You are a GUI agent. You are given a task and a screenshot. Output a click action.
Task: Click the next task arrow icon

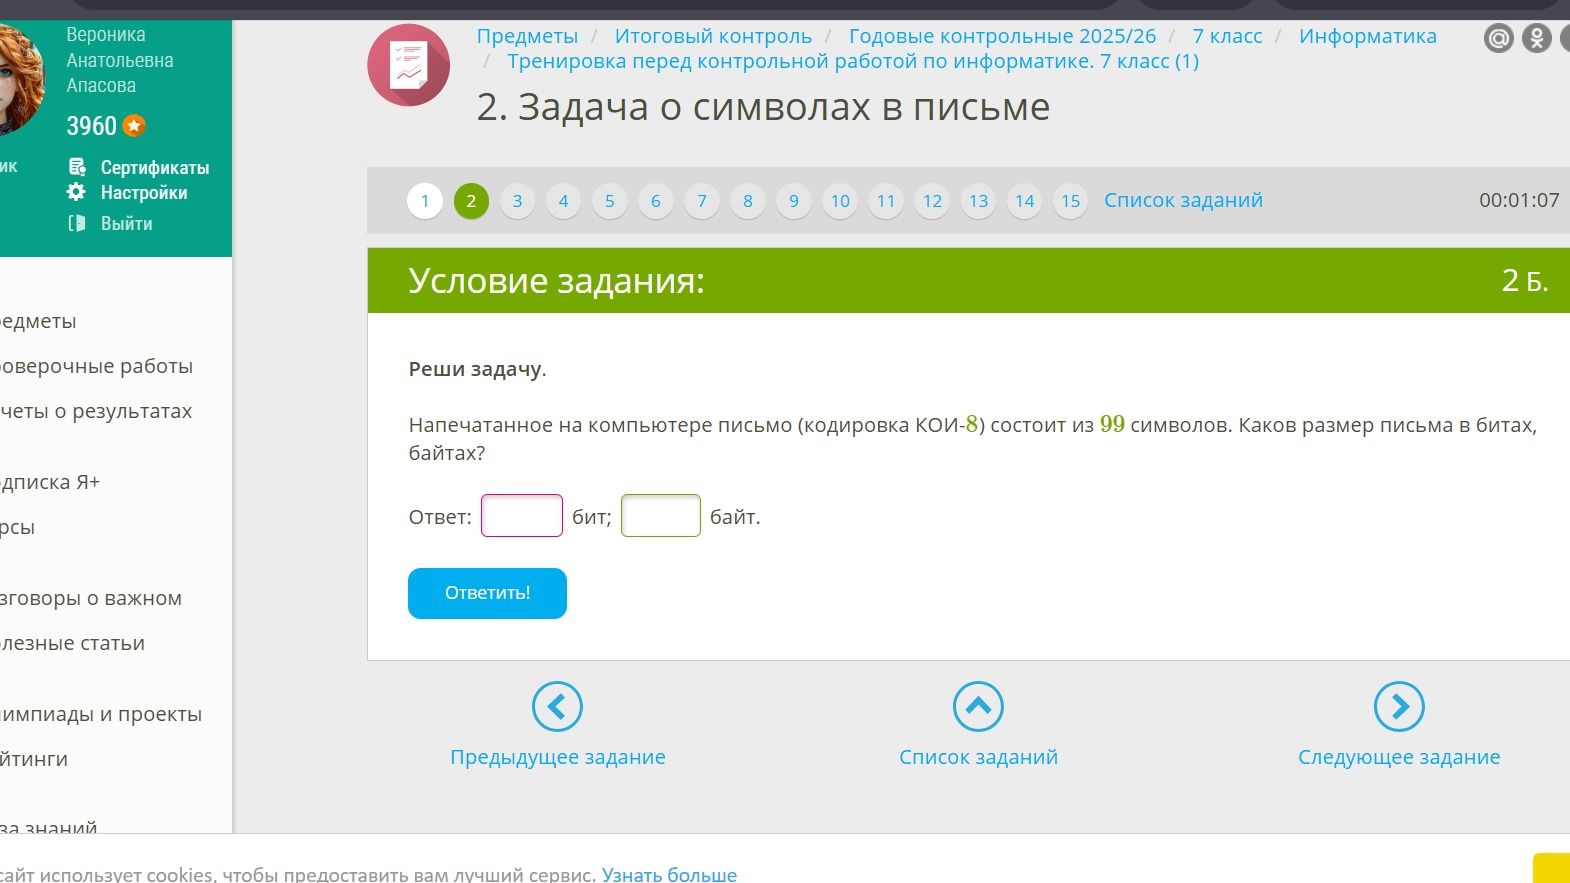tap(1399, 707)
